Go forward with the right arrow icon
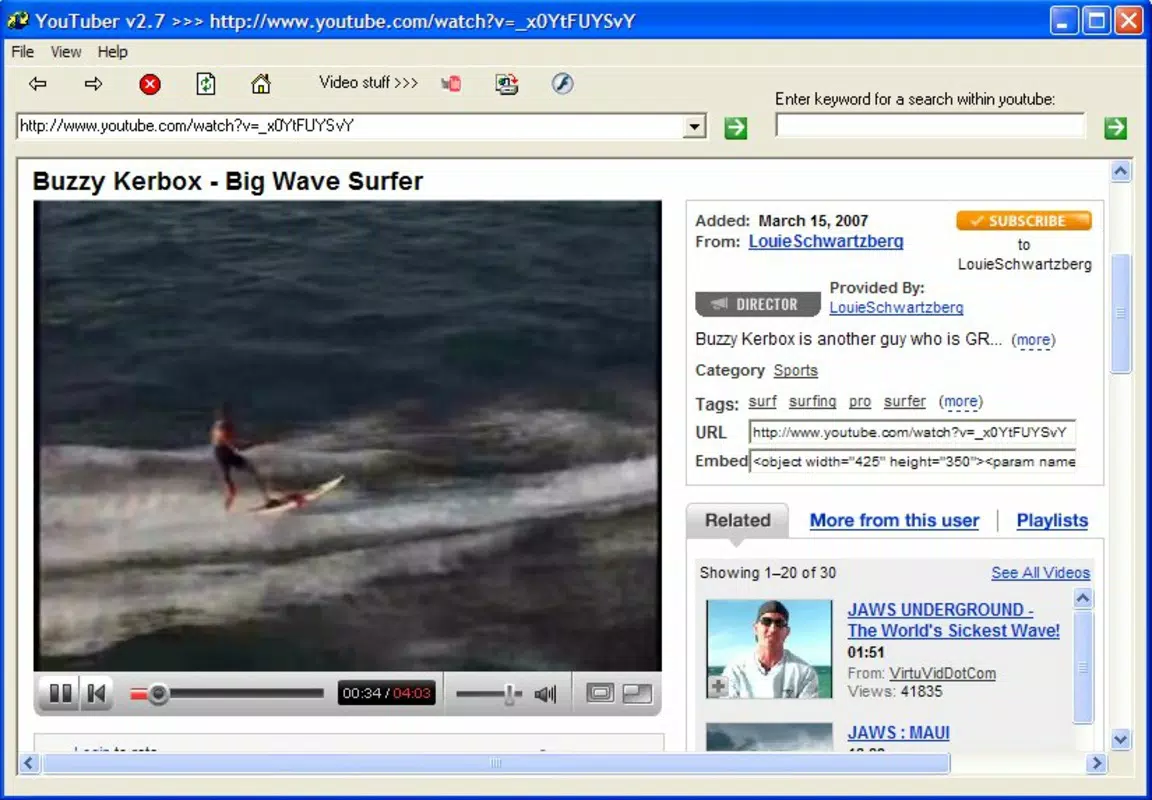1152x800 pixels. point(93,84)
